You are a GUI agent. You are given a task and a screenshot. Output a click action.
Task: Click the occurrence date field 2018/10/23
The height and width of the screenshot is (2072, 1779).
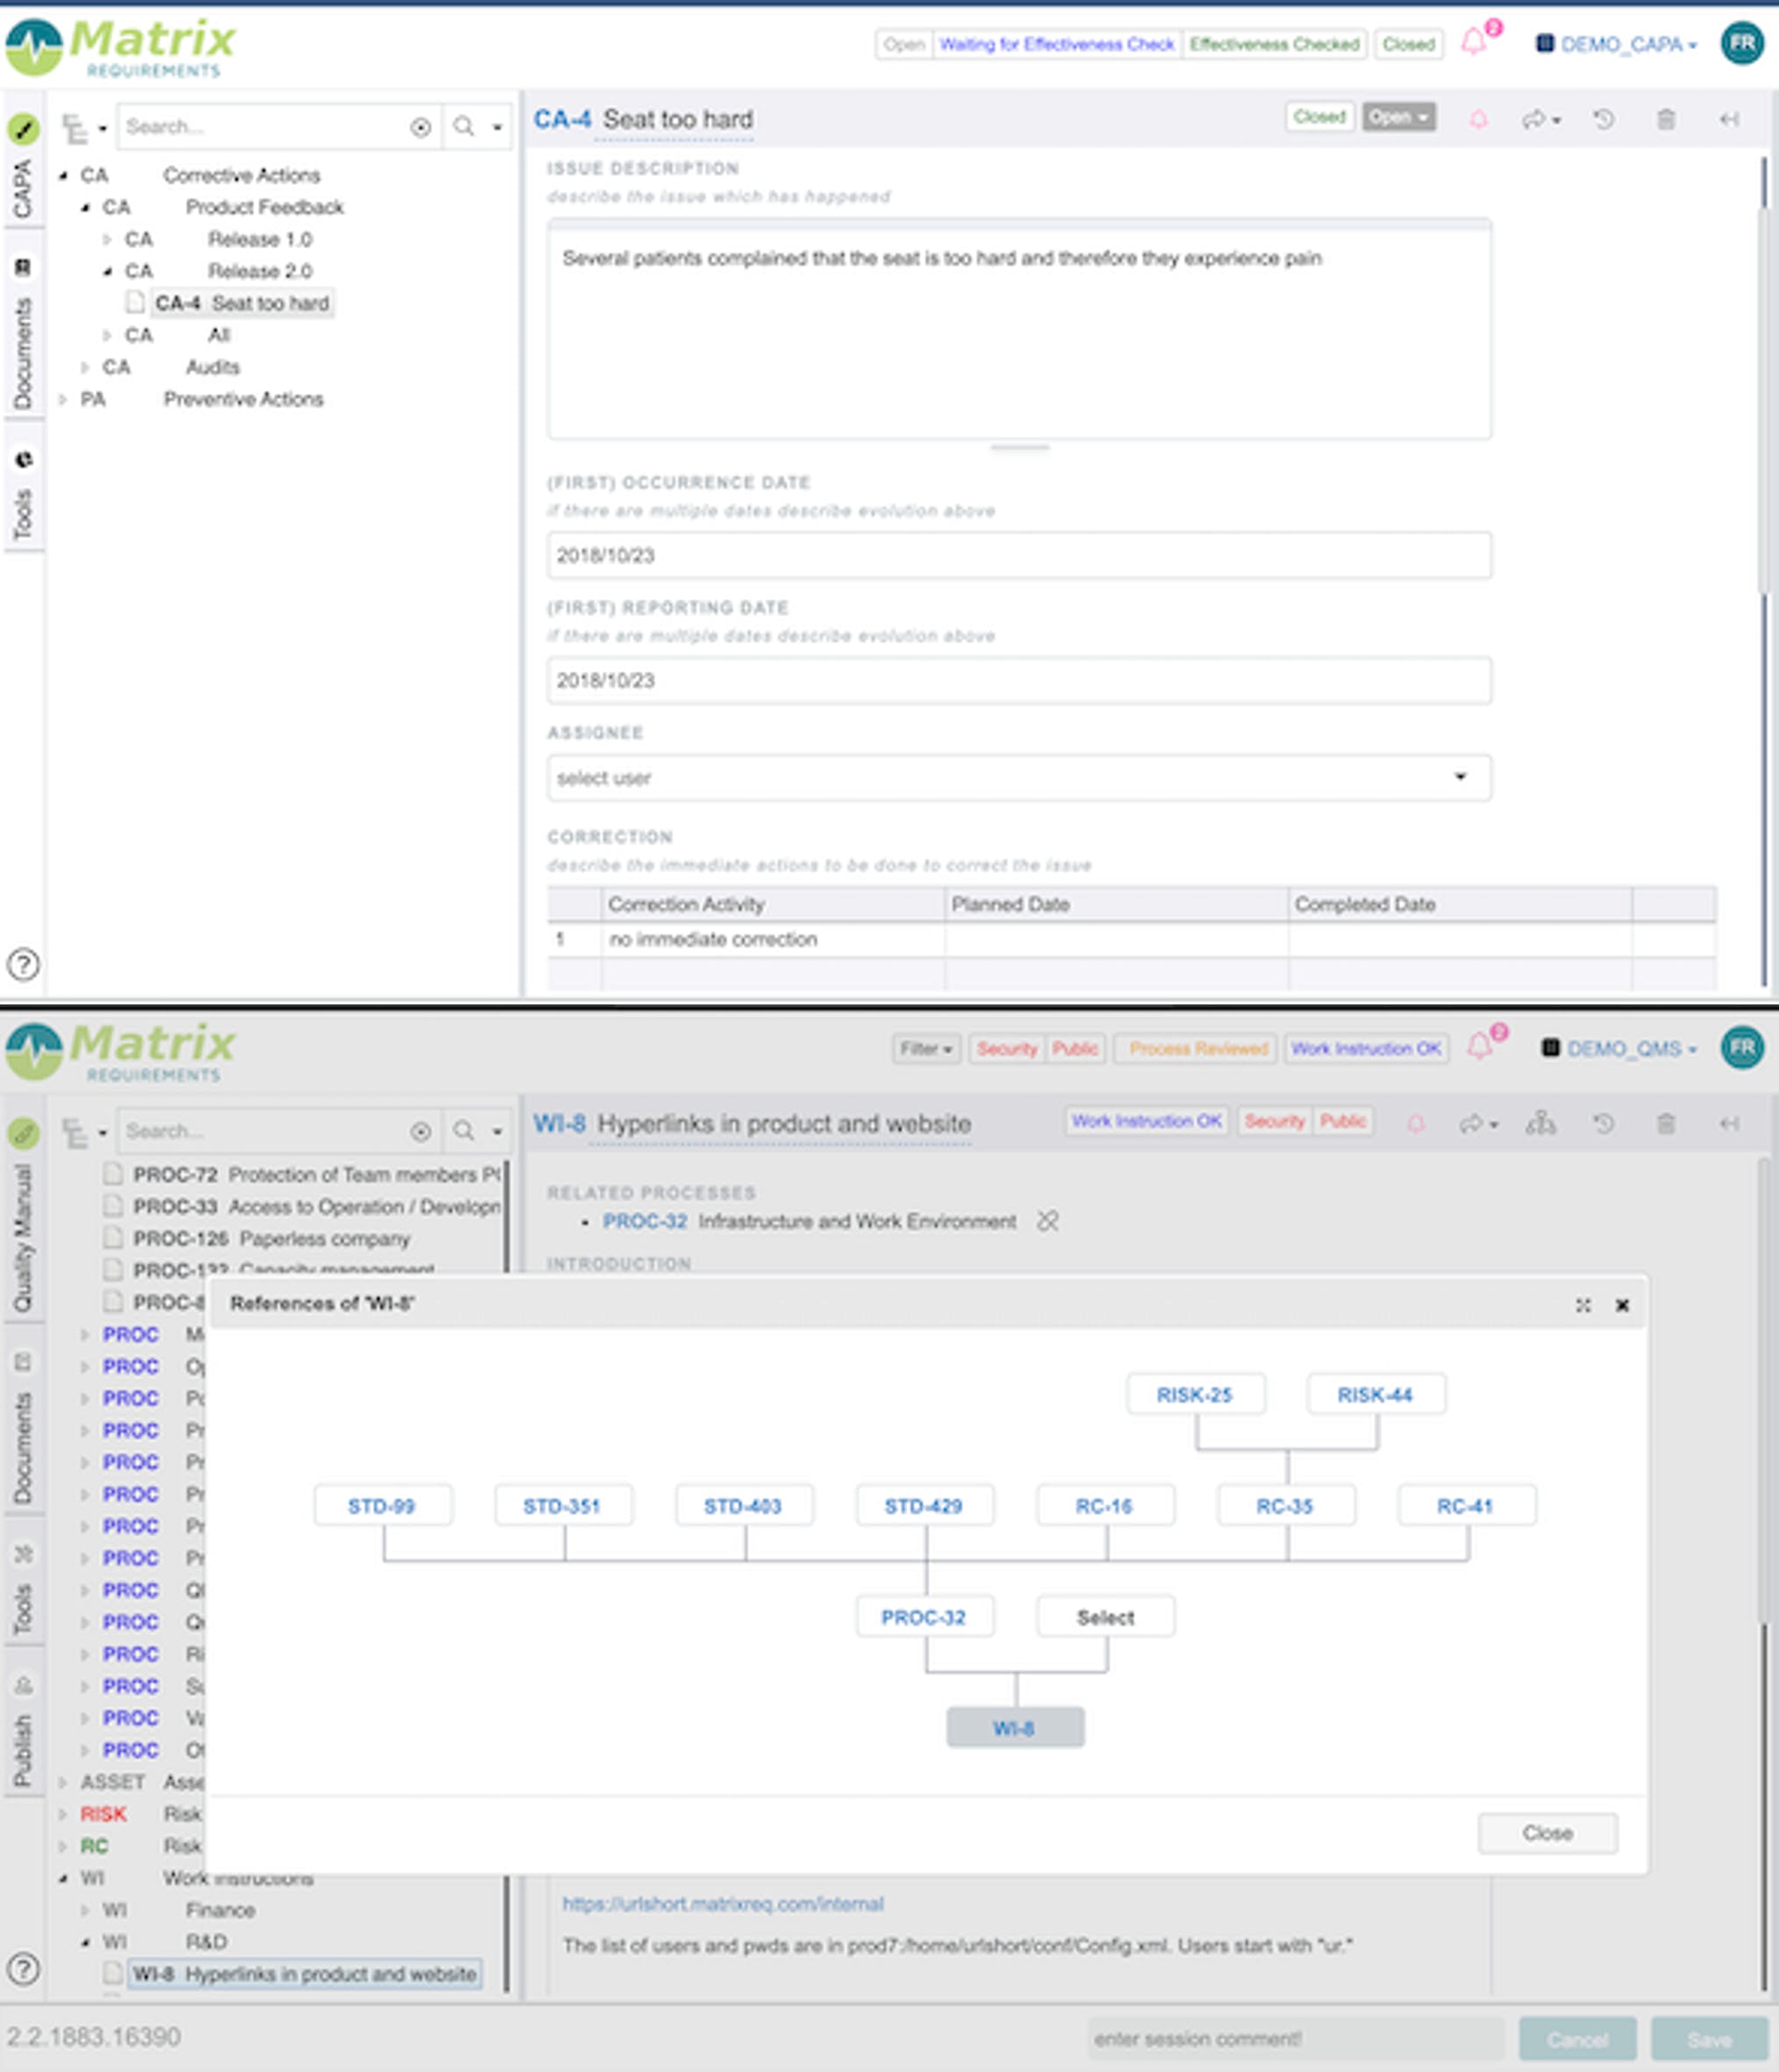coord(1018,555)
